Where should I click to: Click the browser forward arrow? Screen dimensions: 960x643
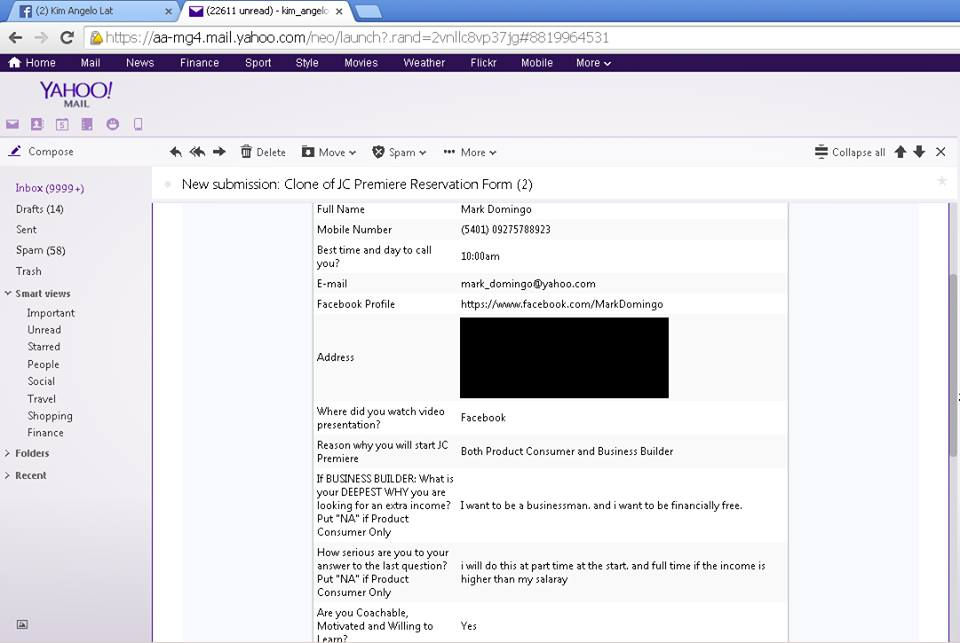click(x=41, y=38)
